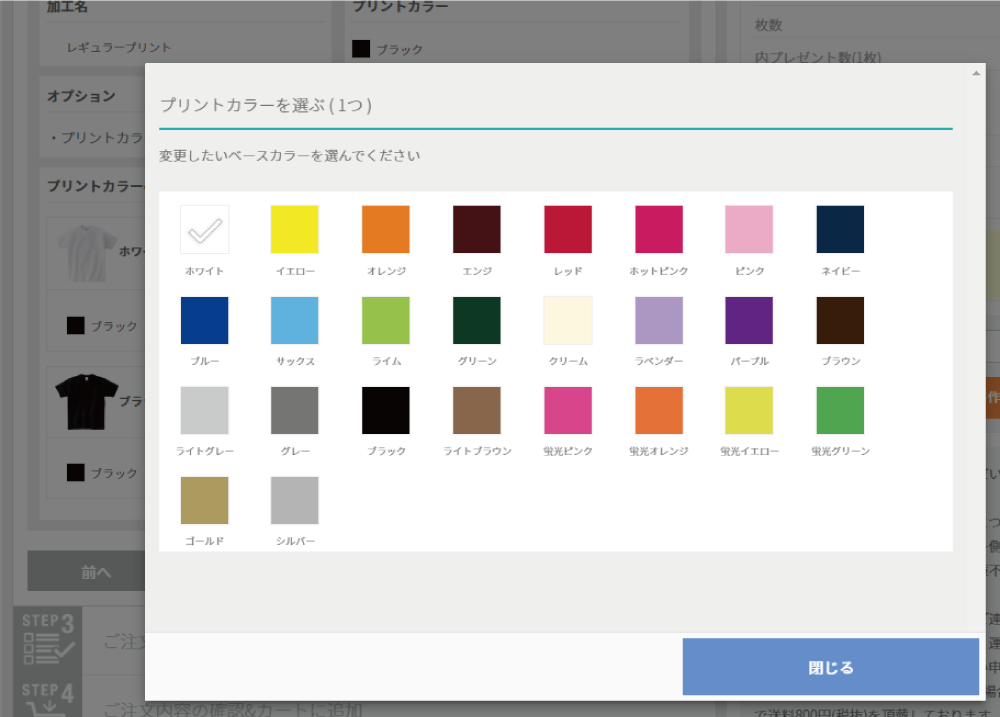Select the ライム color swatch

(385, 320)
